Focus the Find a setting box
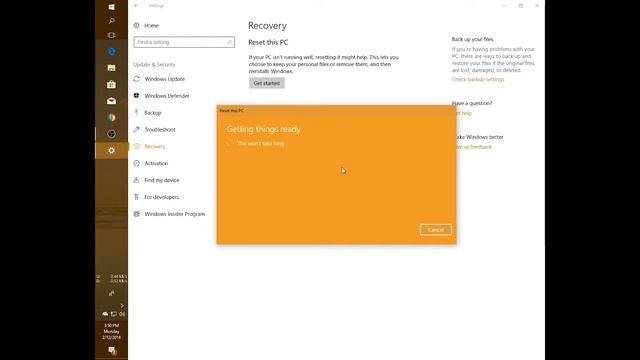 (x=184, y=42)
